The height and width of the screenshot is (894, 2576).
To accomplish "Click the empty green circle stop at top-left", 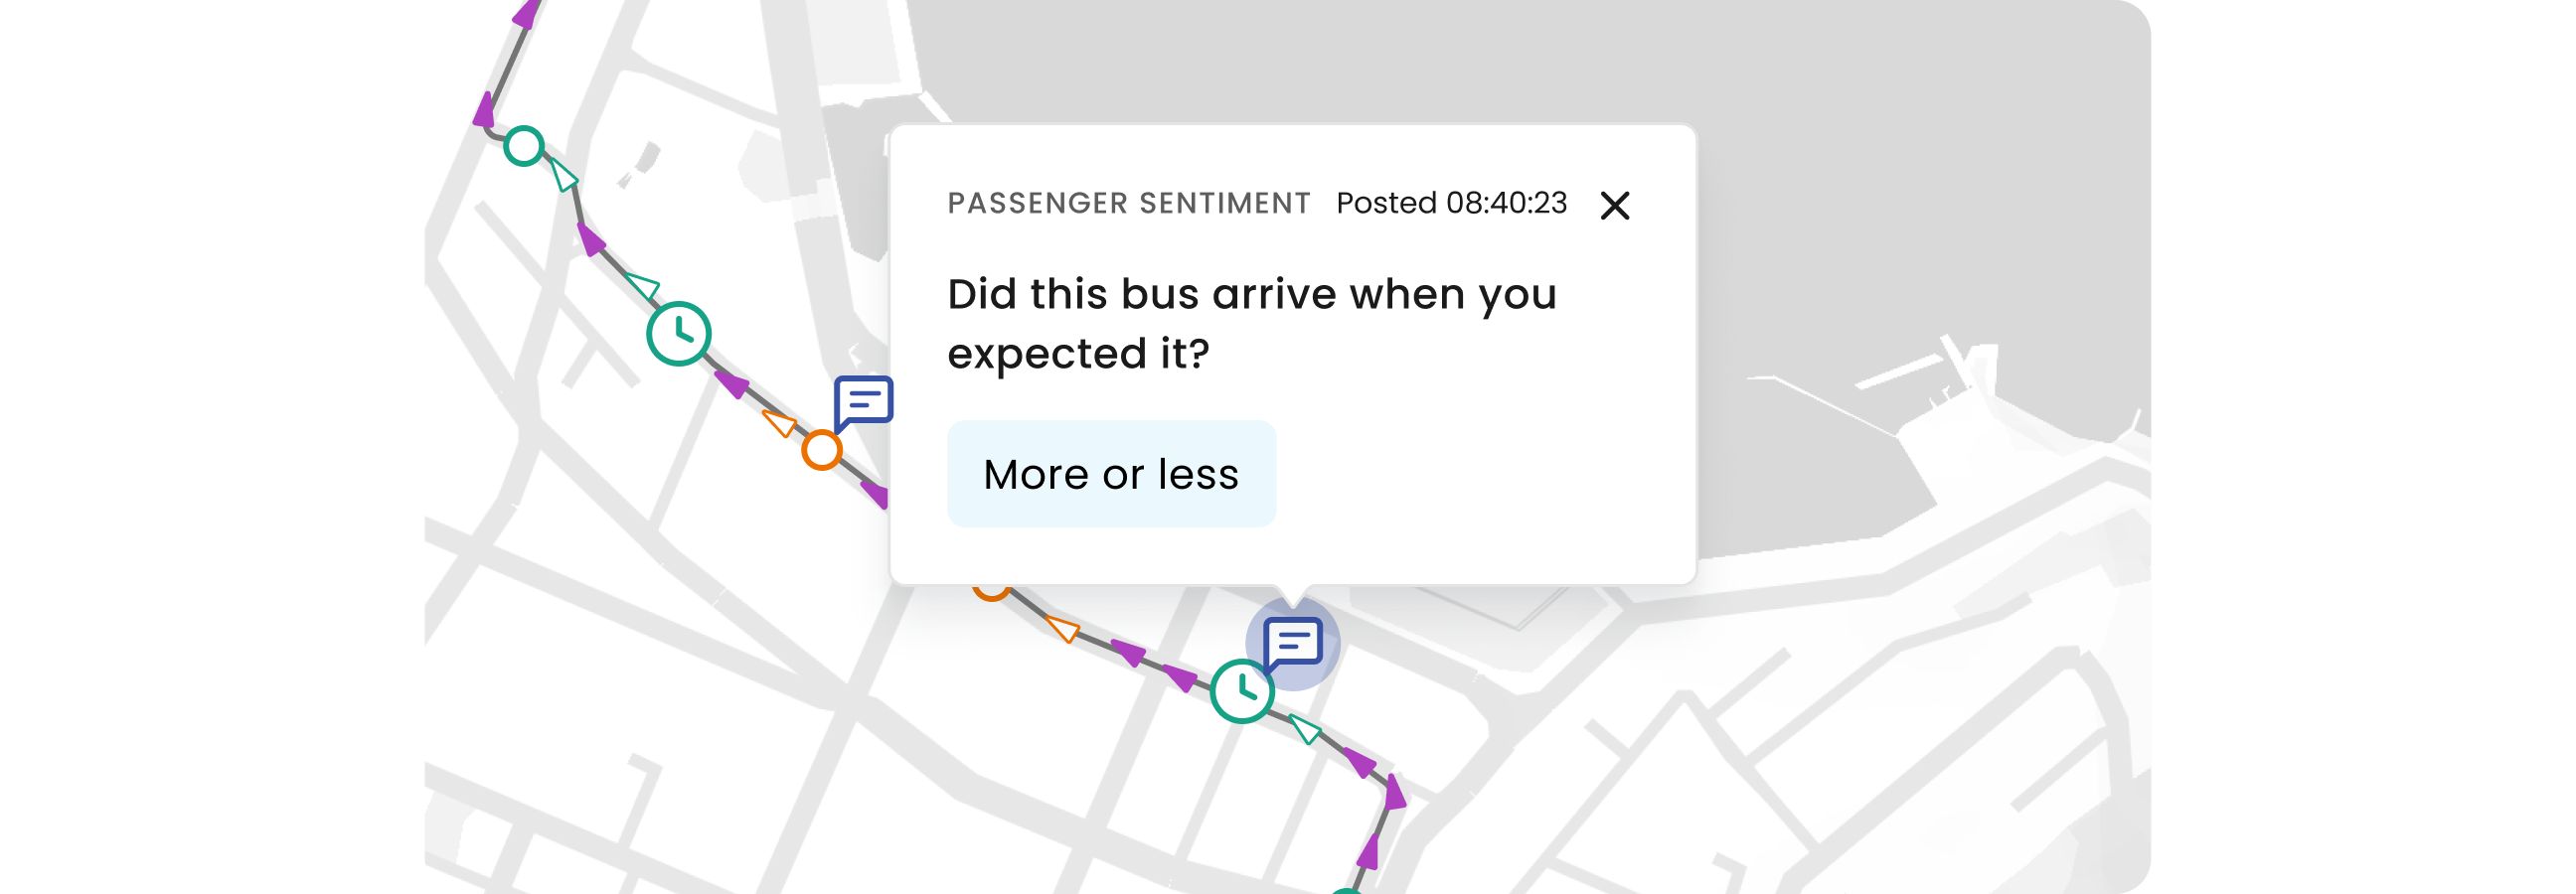I will [523, 146].
